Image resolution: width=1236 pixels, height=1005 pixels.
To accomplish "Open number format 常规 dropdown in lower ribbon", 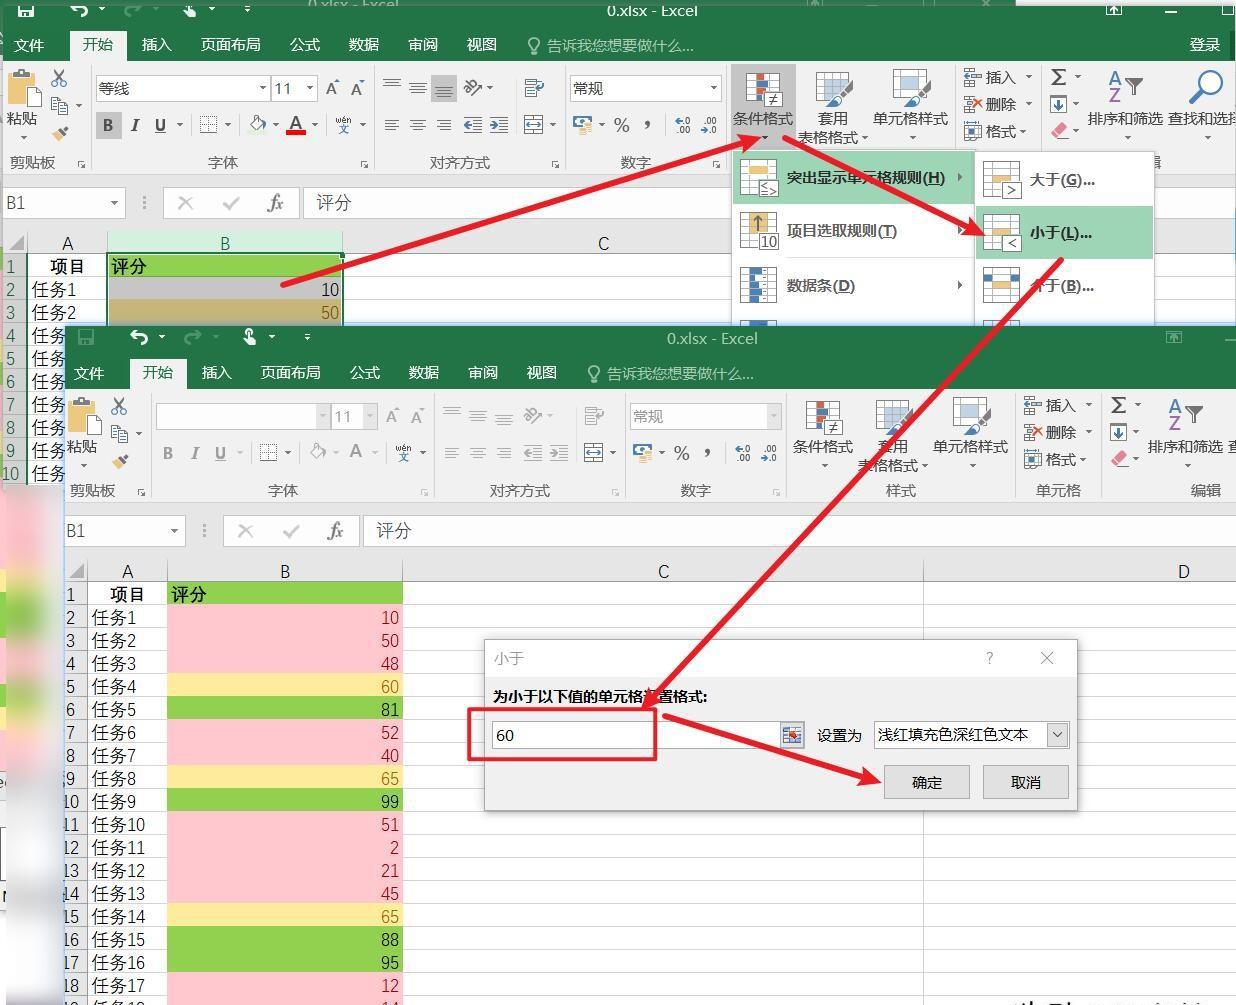I will tap(774, 417).
